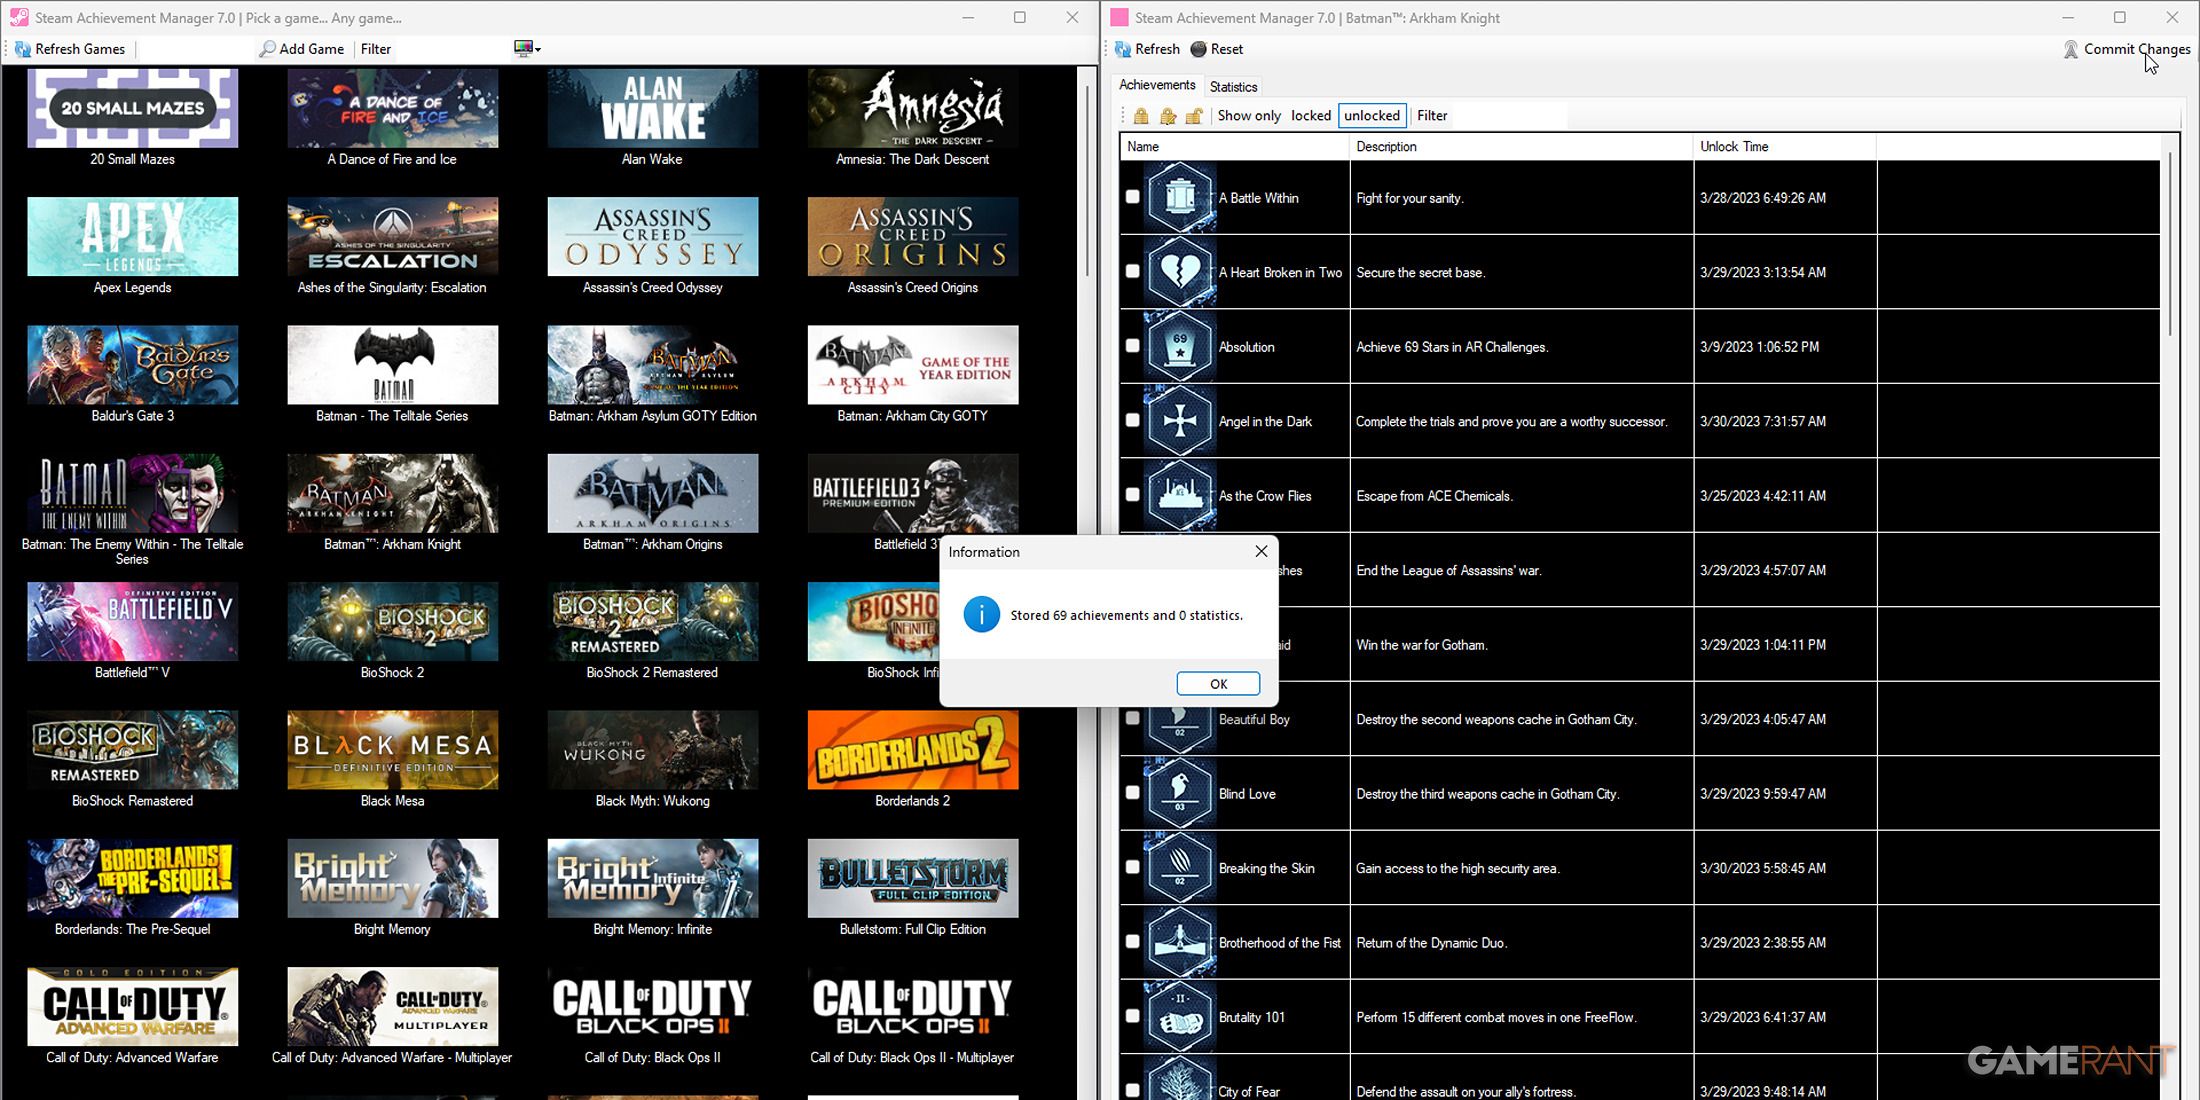2200x1100 pixels.
Task: Toggle checkbox for A Heart Broken in Two
Action: point(1132,271)
